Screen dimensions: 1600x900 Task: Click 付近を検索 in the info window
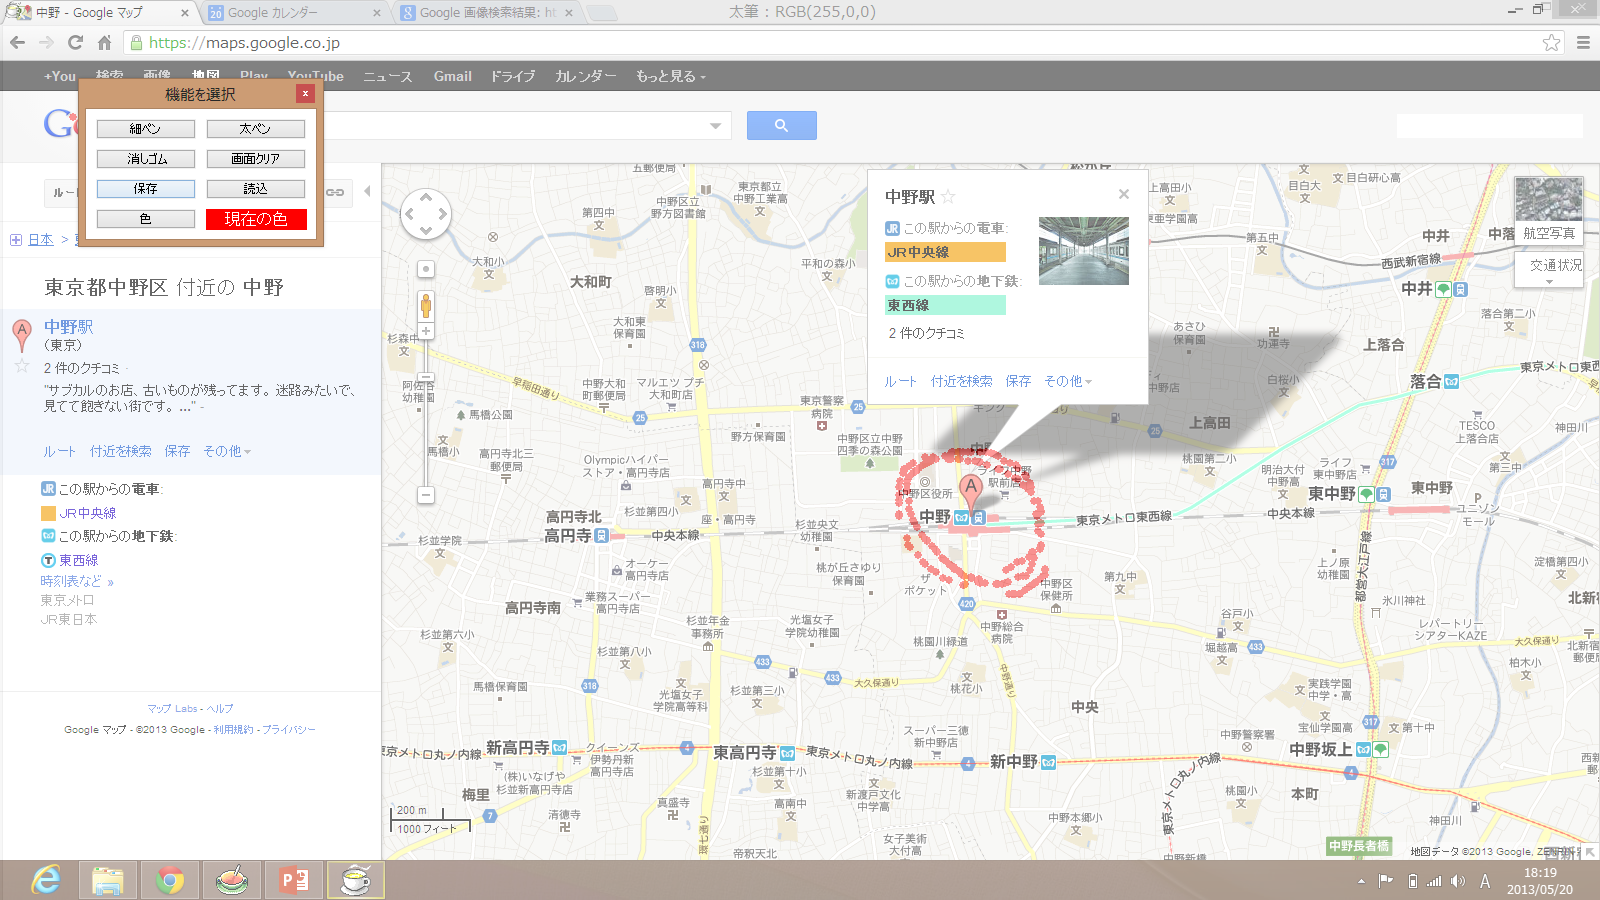(x=962, y=381)
